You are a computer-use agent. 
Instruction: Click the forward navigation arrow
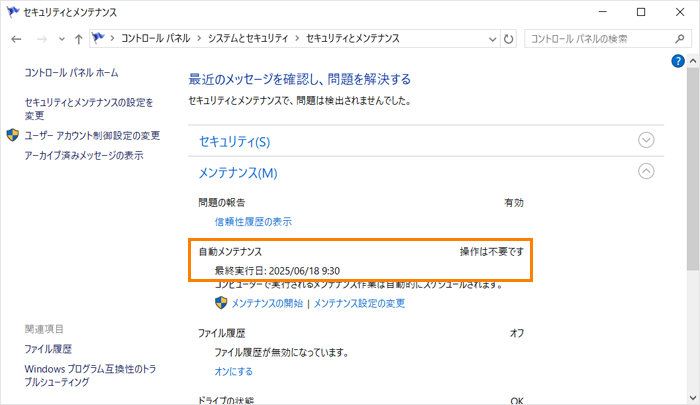pyautogui.click(x=42, y=39)
